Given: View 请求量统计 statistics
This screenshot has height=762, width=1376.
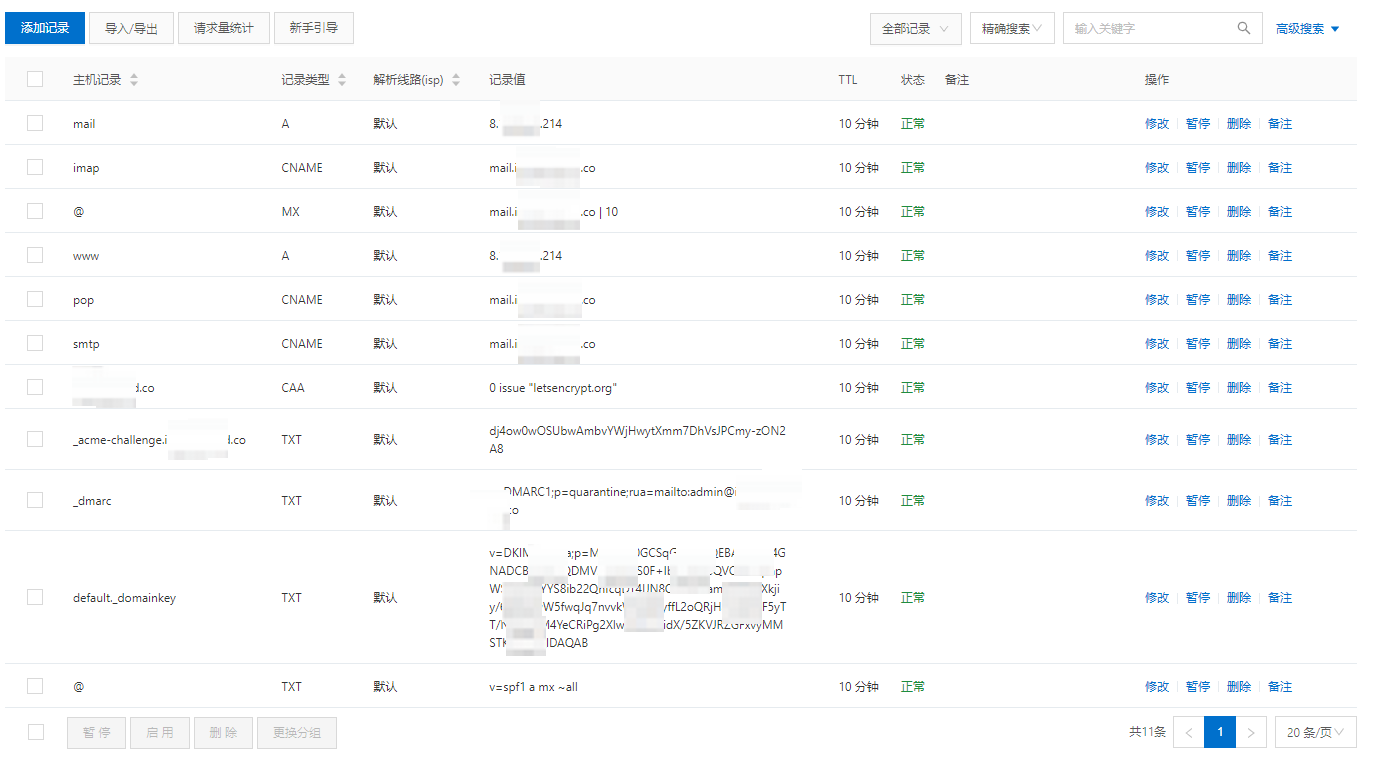Looking at the screenshot, I should click(x=224, y=28).
